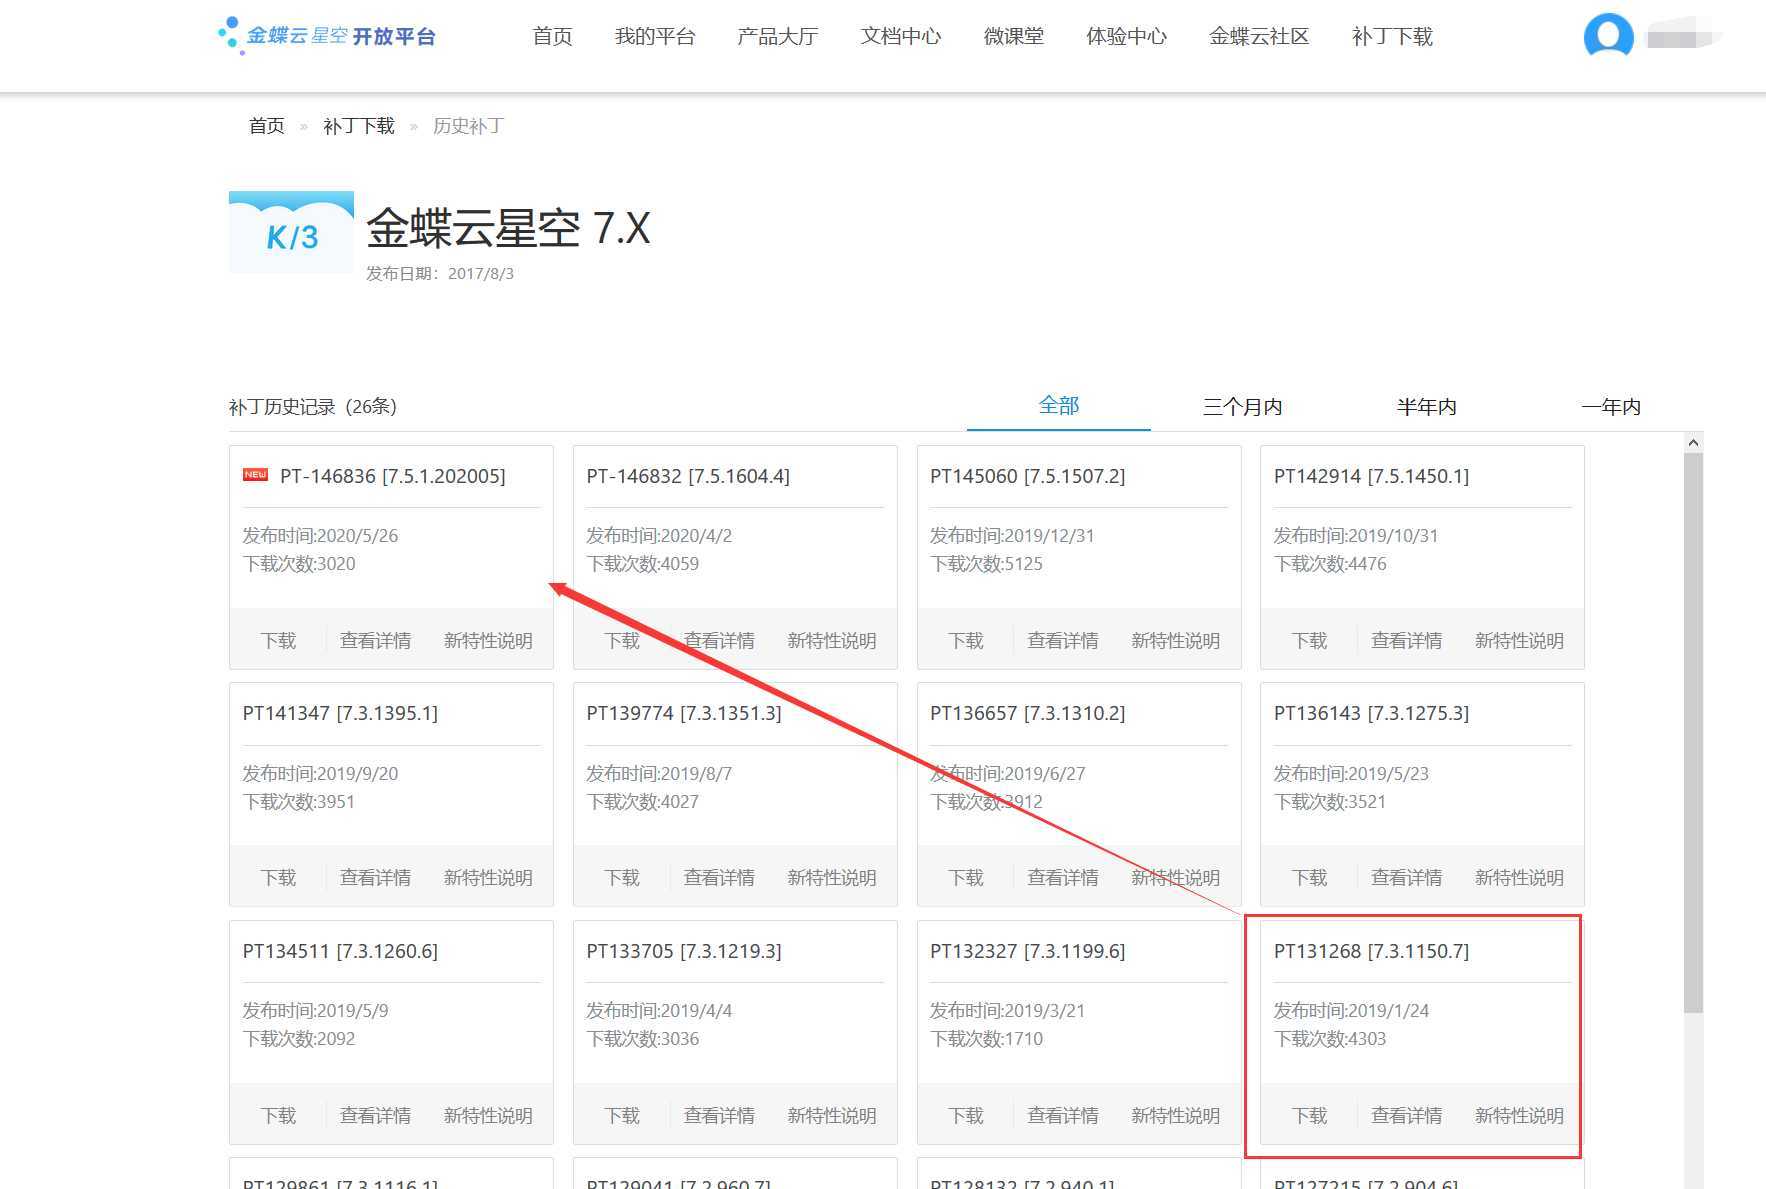View details of PT-146836
The image size is (1766, 1189).
(376, 641)
